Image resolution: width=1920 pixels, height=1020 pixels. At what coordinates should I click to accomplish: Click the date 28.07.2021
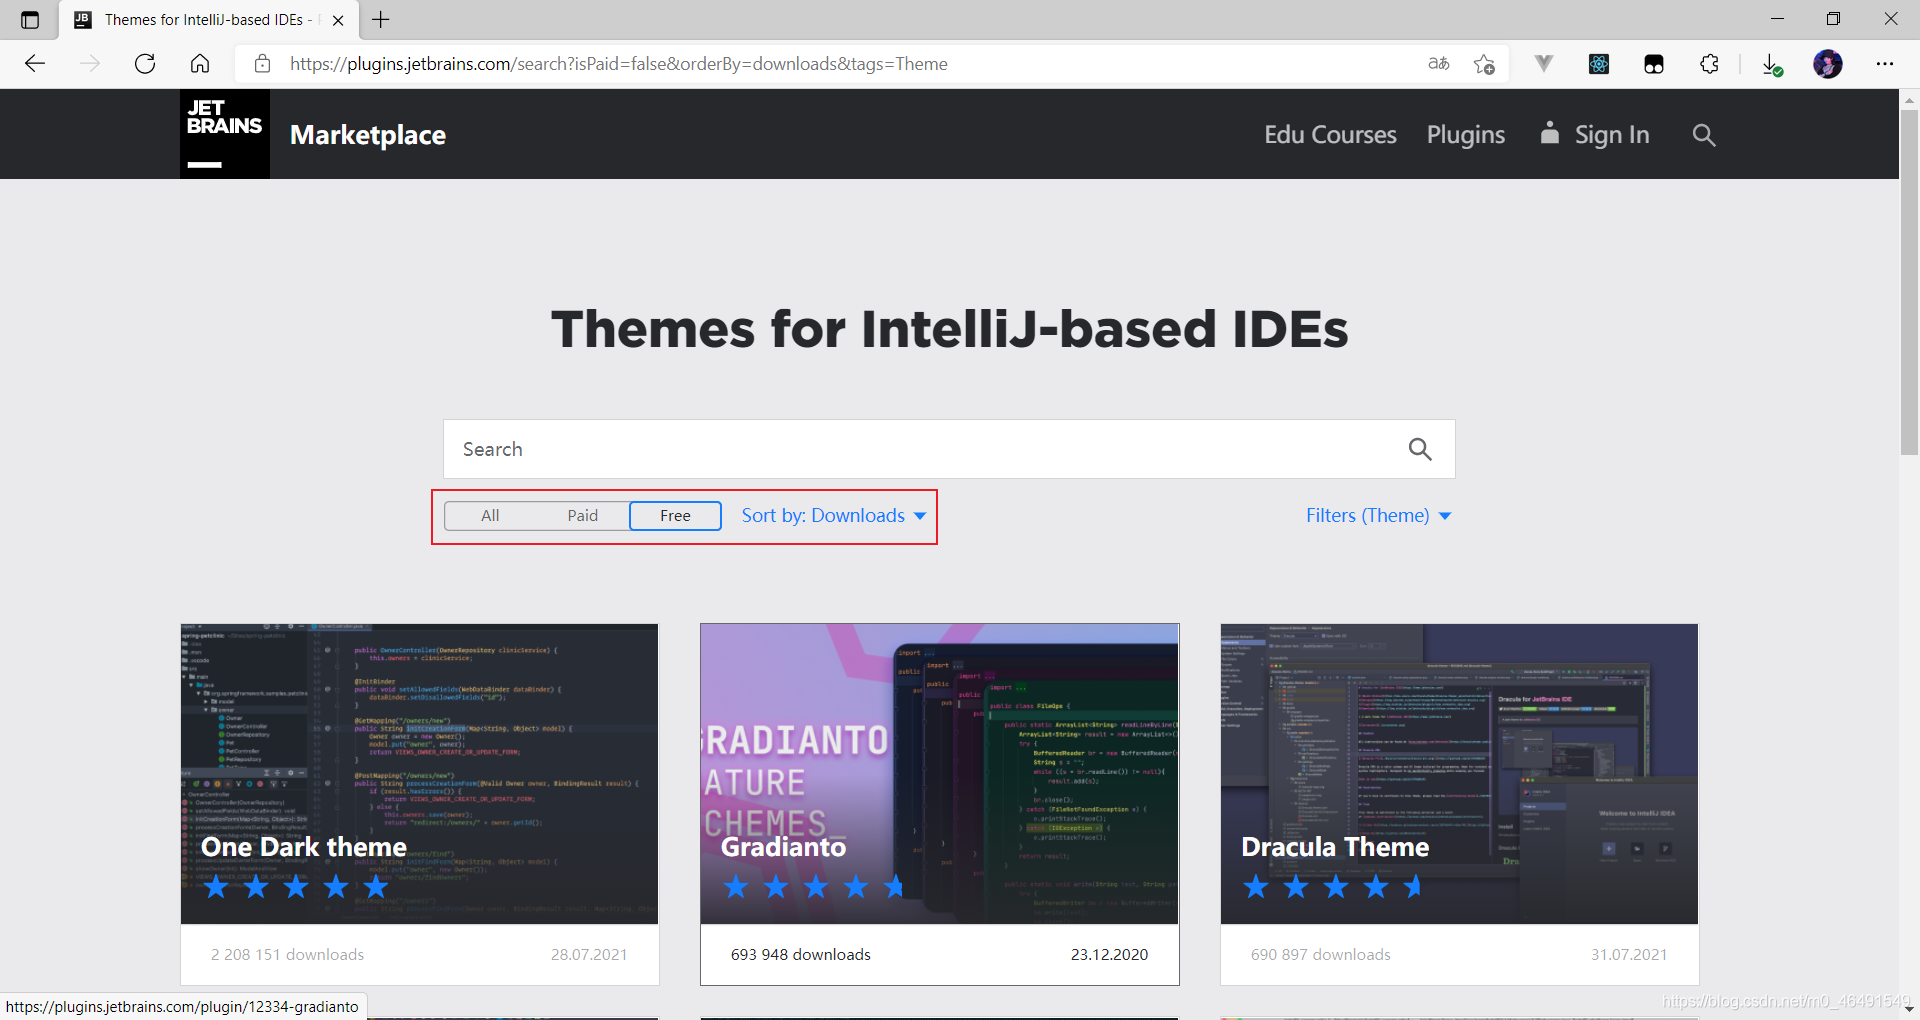(589, 955)
